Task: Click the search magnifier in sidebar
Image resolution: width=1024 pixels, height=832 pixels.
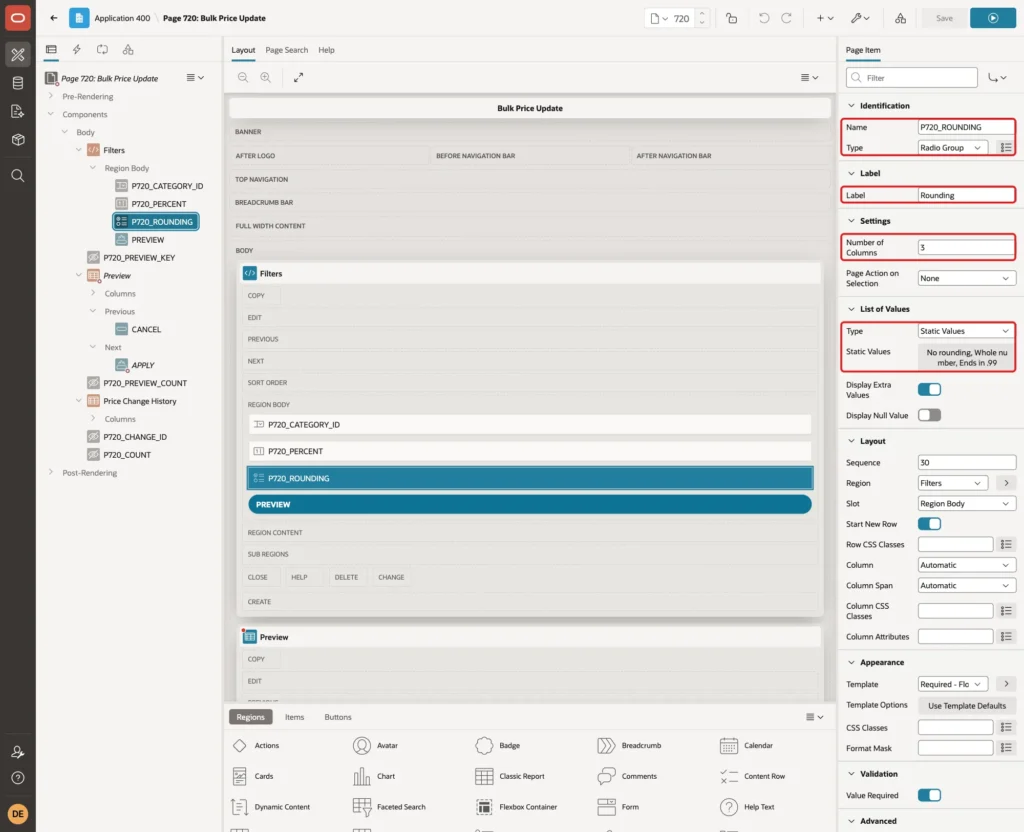Action: pyautogui.click(x=18, y=176)
